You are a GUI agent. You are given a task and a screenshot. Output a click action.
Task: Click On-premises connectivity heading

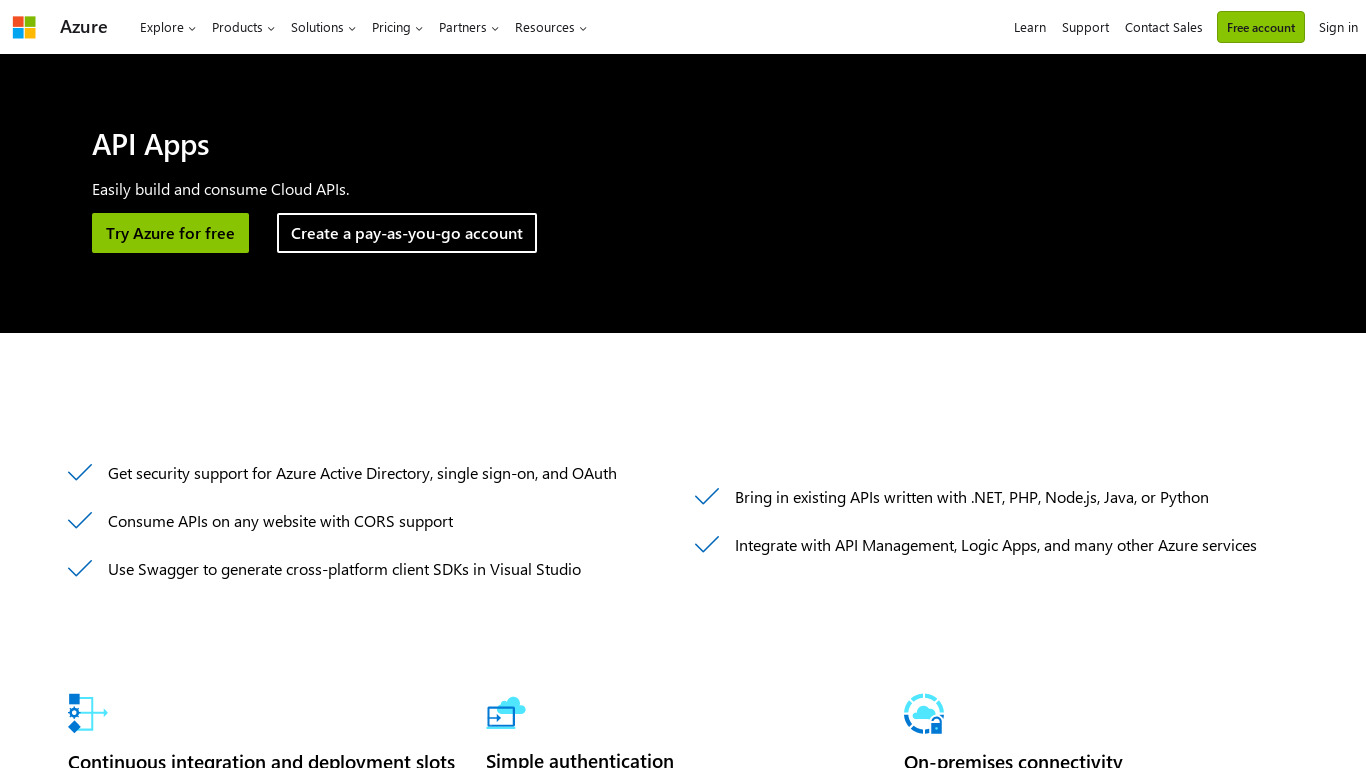1013,760
